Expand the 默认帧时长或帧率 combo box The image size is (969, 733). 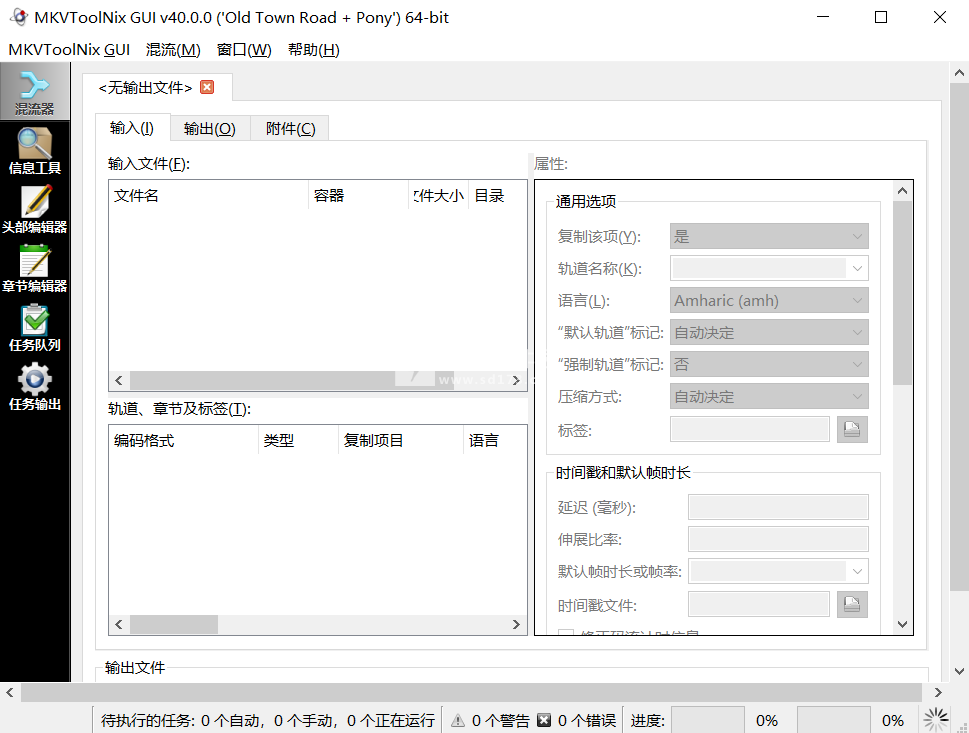click(857, 571)
